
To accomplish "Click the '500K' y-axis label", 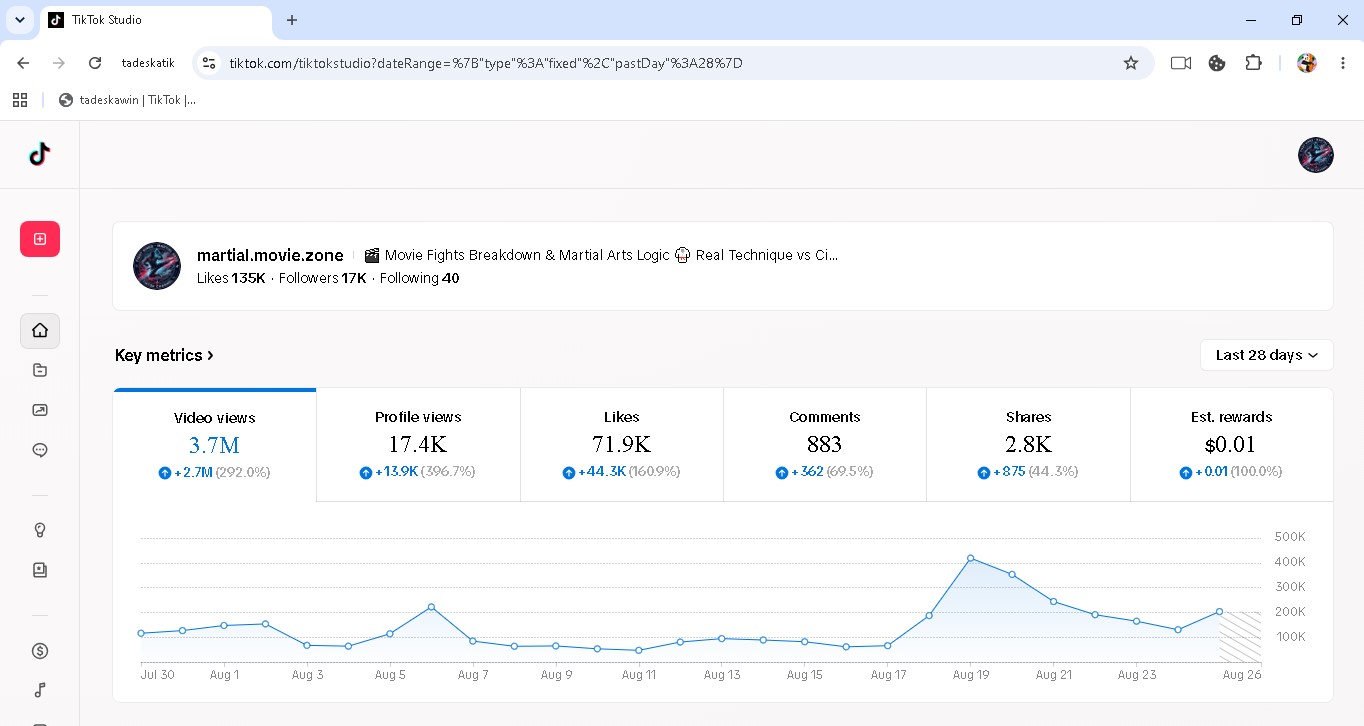I will pos(1290,537).
